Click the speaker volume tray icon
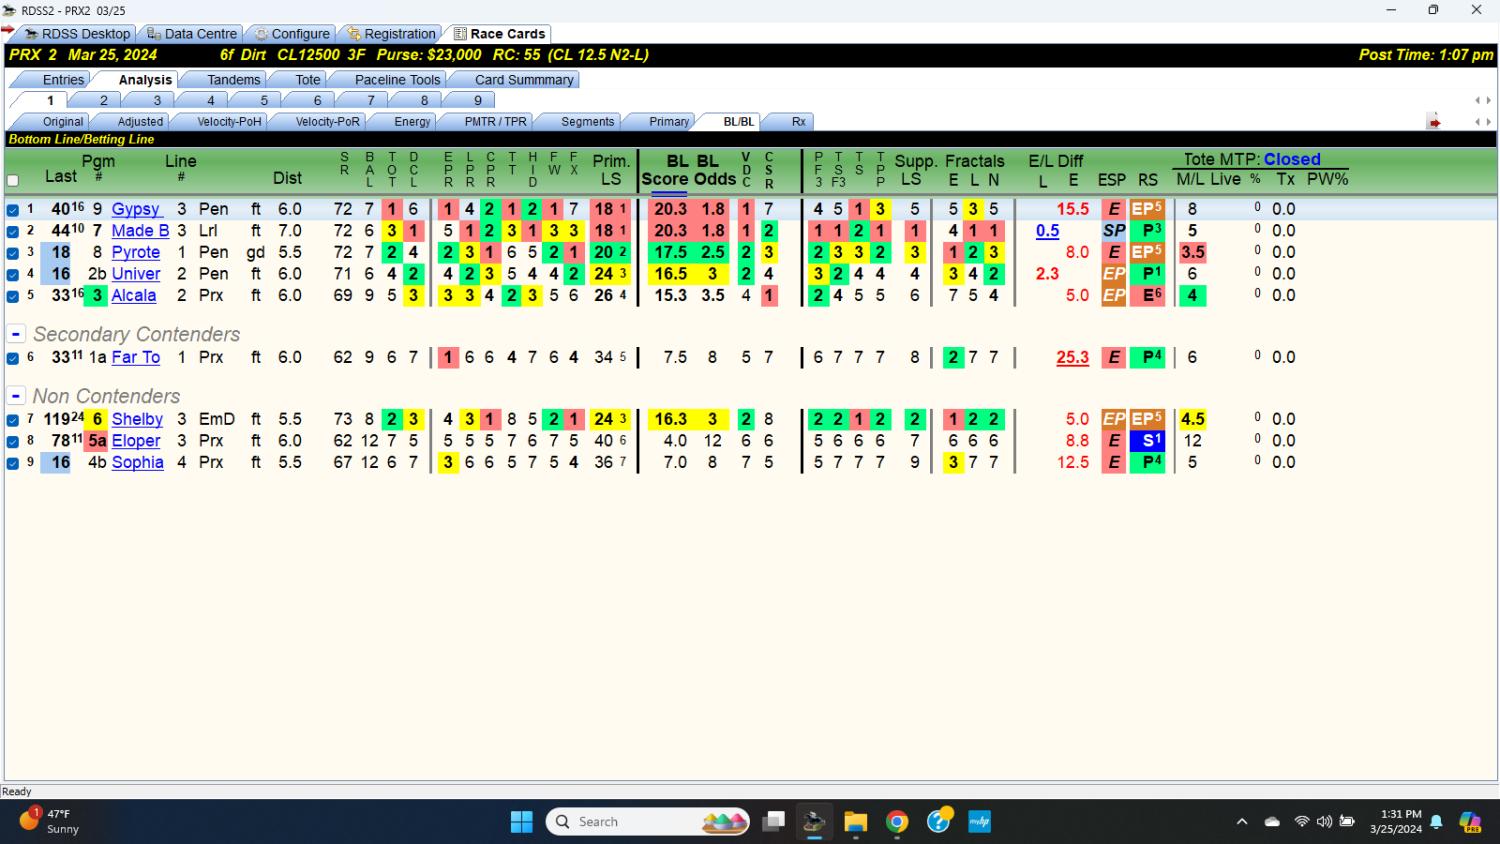Screen dimensions: 1500x844 coord(1324,822)
